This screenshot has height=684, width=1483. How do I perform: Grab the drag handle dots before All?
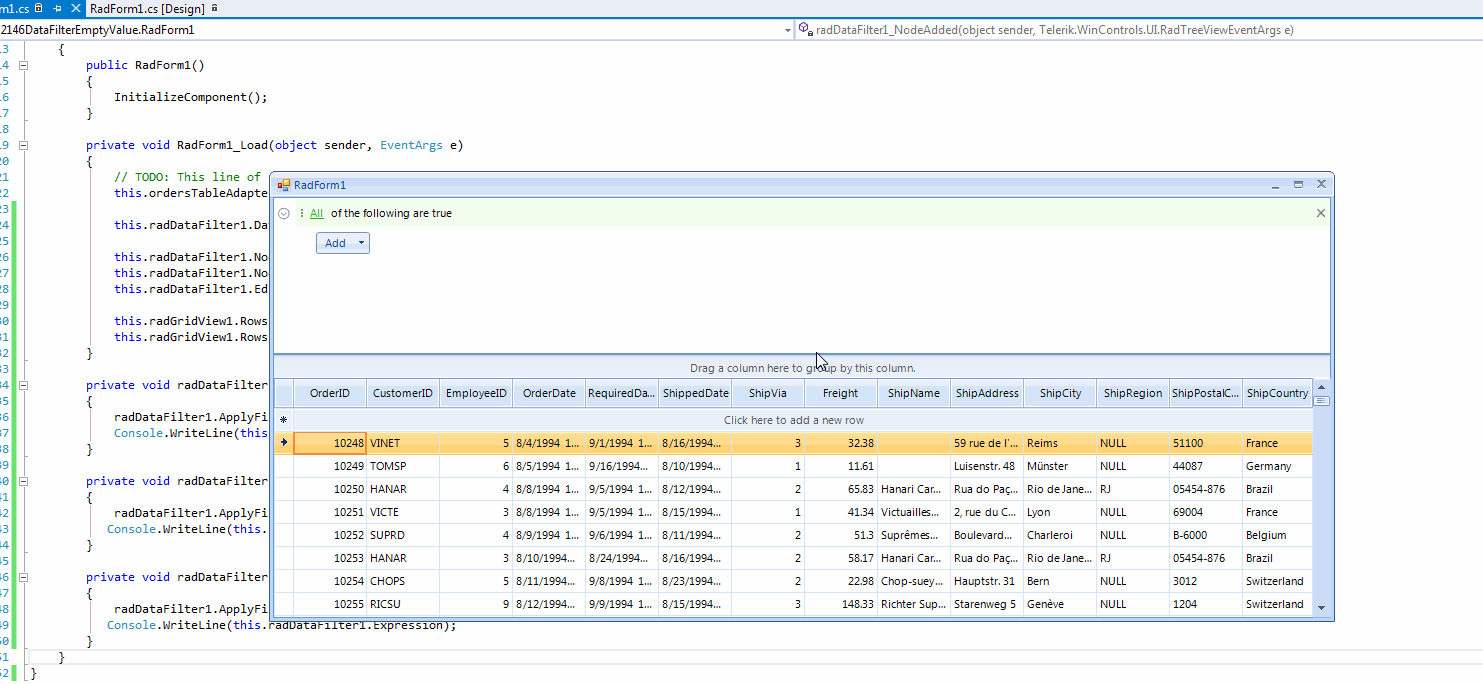302,213
